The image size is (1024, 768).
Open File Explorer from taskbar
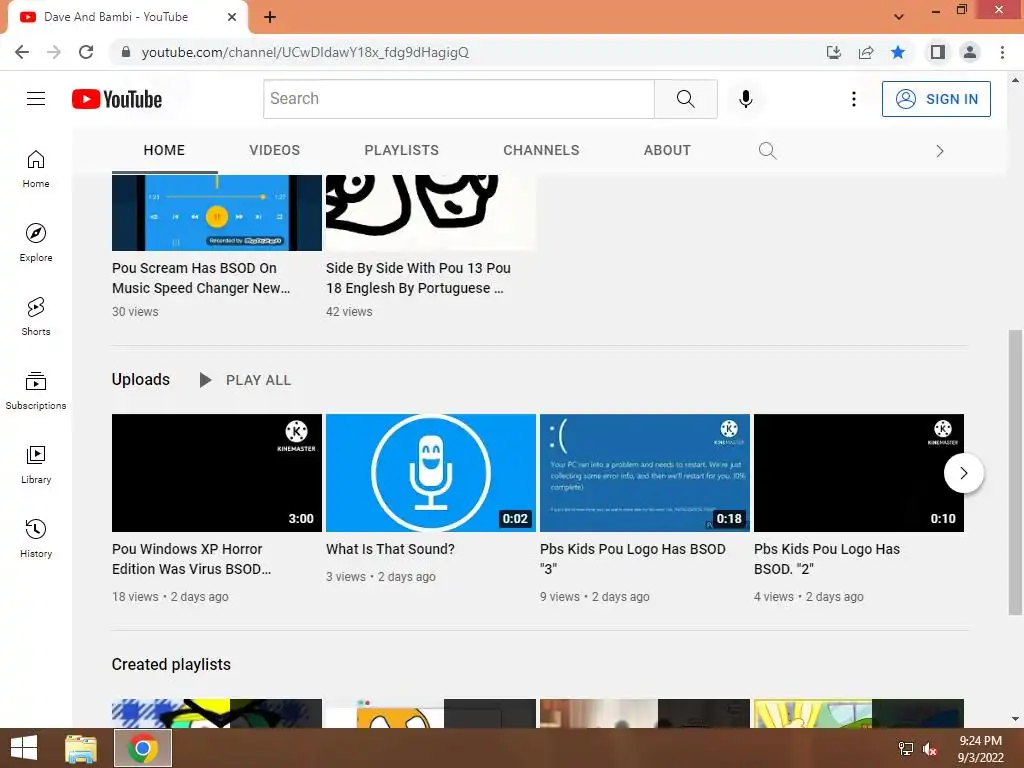tap(81, 748)
